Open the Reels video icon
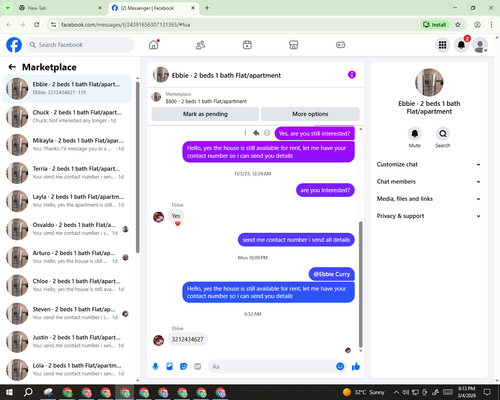The height and width of the screenshot is (400, 500). [247, 45]
